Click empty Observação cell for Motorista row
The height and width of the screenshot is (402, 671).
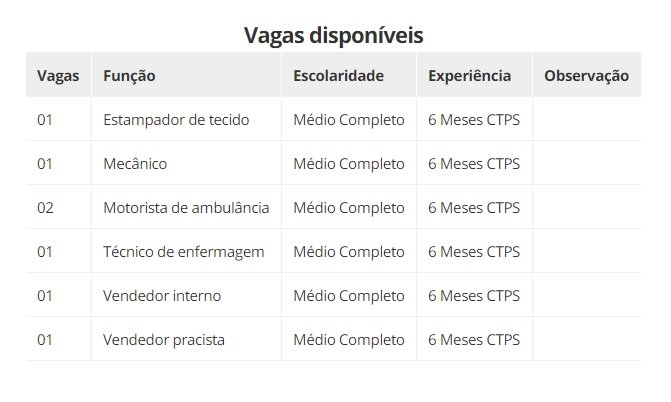click(x=587, y=208)
